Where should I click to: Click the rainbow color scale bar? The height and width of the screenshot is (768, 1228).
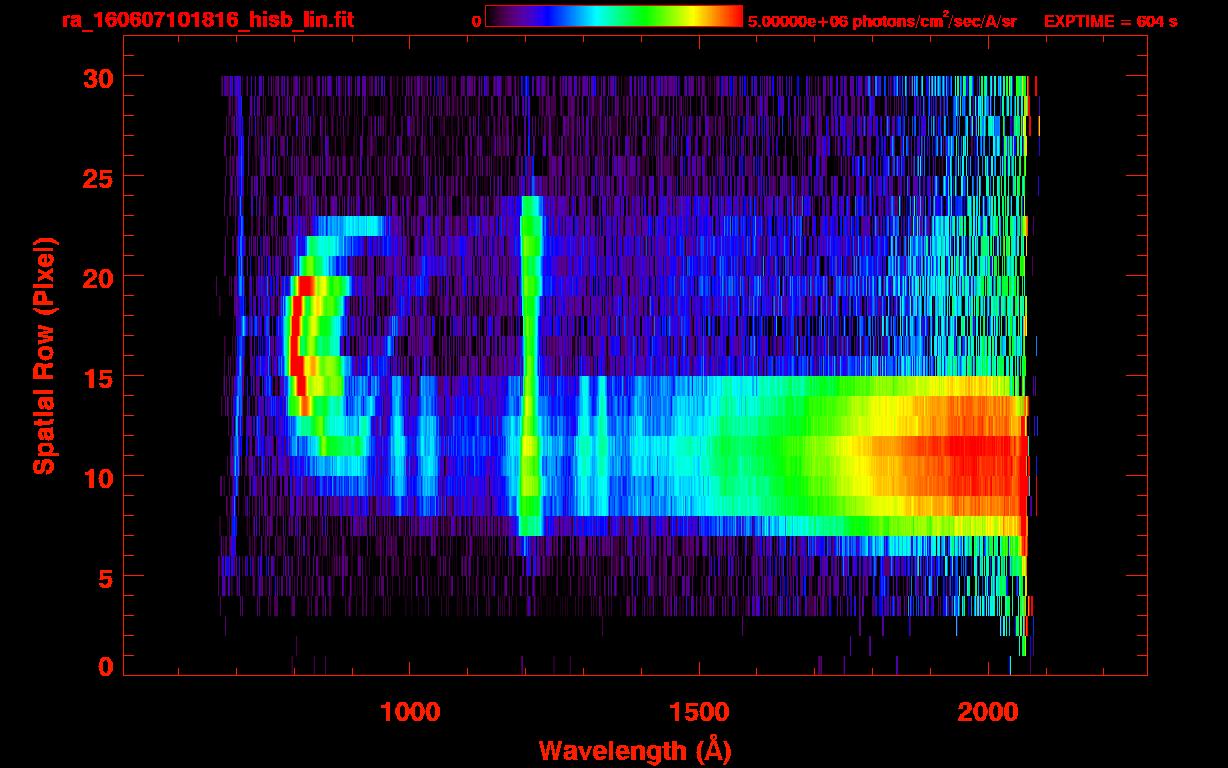coord(613,16)
